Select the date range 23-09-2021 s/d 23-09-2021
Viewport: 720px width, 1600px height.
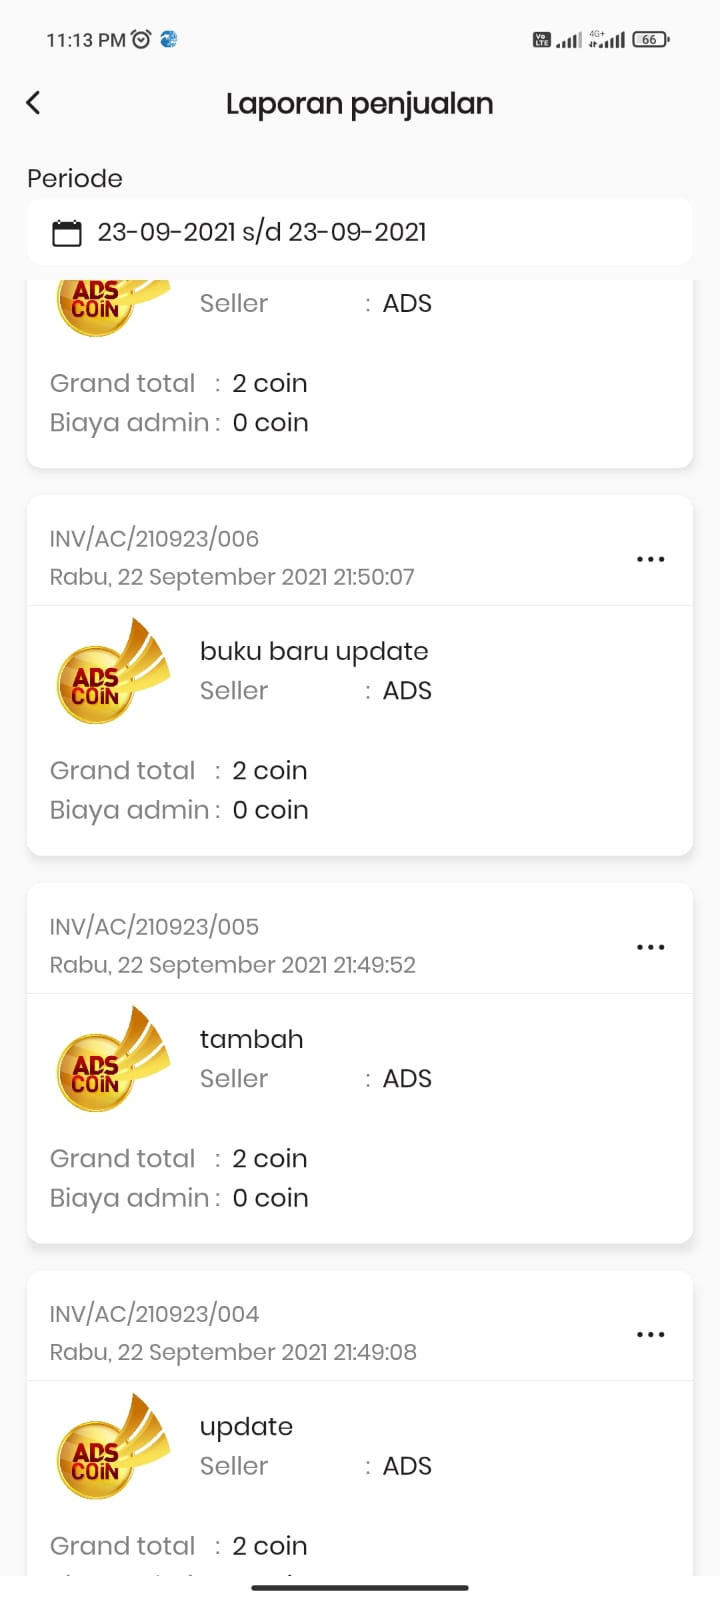tap(262, 232)
